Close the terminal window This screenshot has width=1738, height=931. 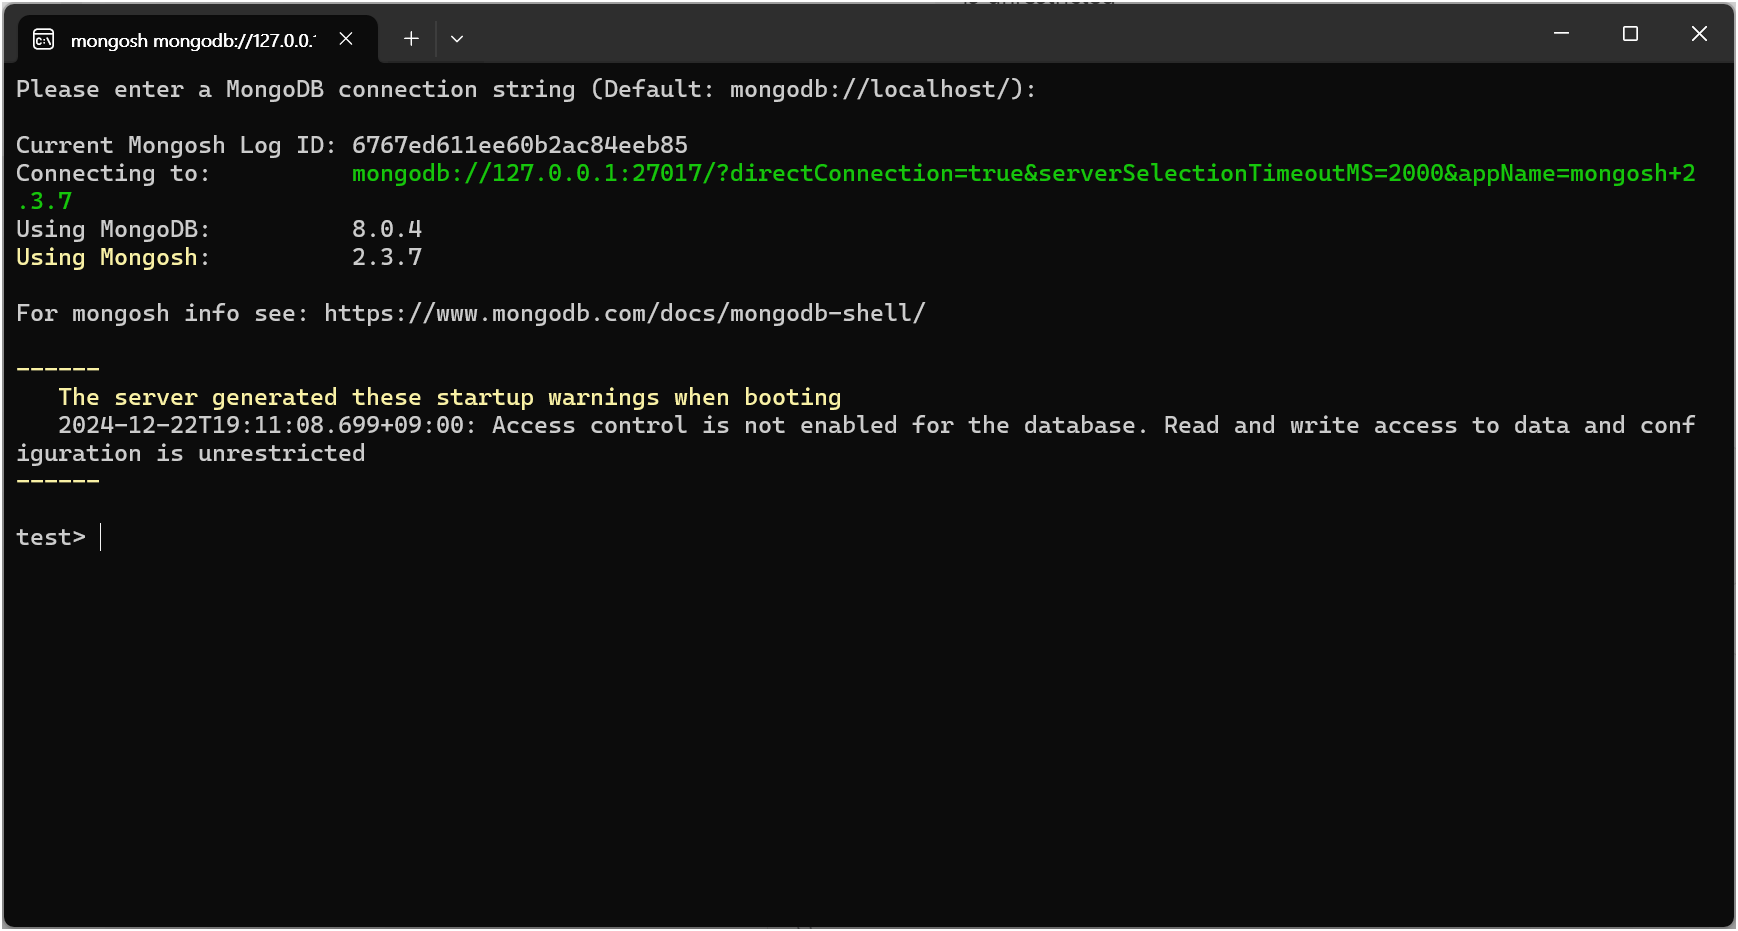coord(1699,33)
